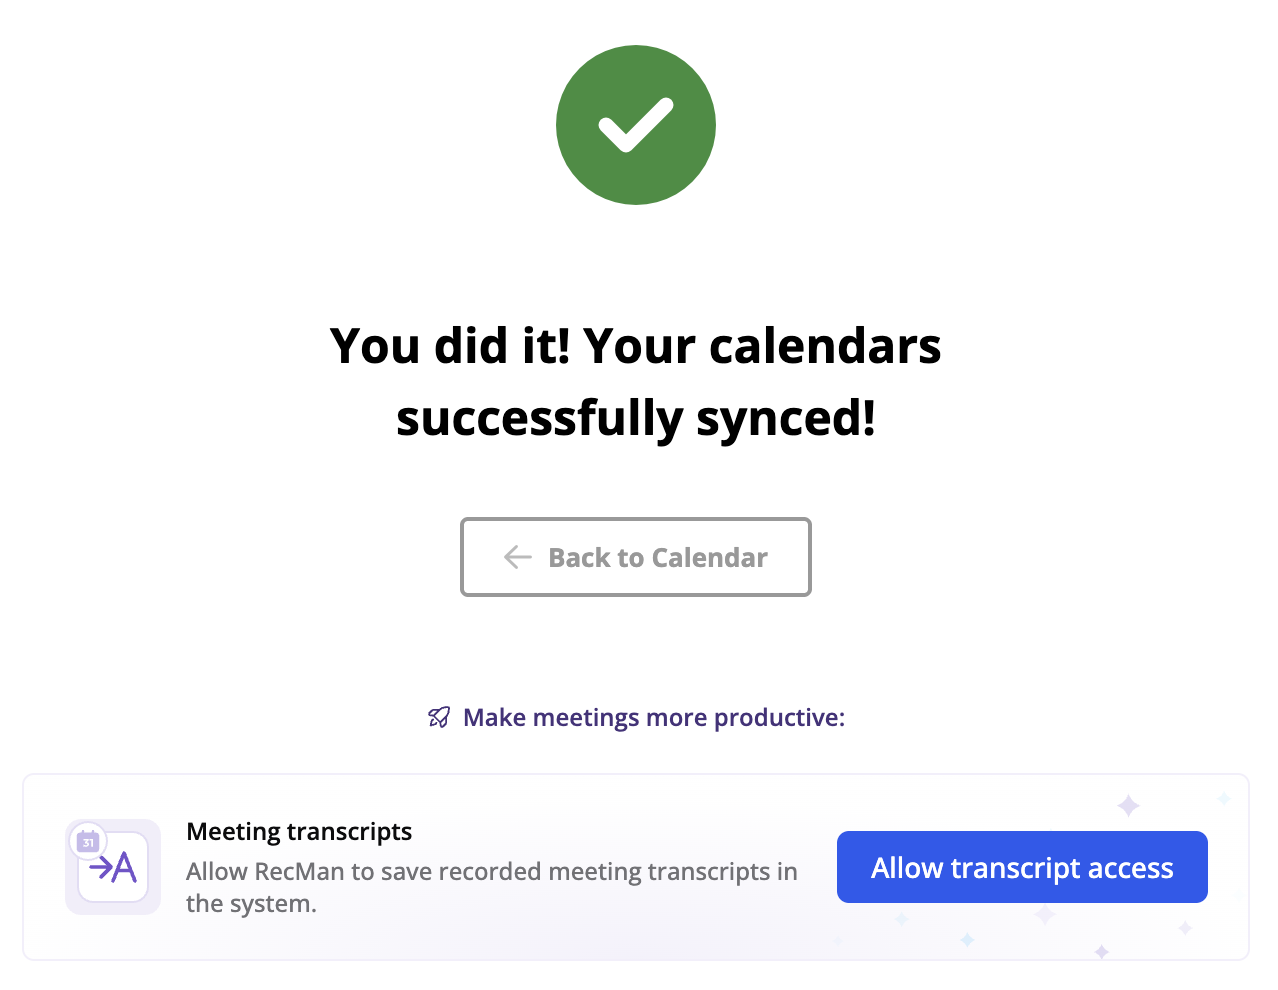Click the white checkmark inside the green circle
The width and height of the screenshot is (1278, 990).
(636, 125)
